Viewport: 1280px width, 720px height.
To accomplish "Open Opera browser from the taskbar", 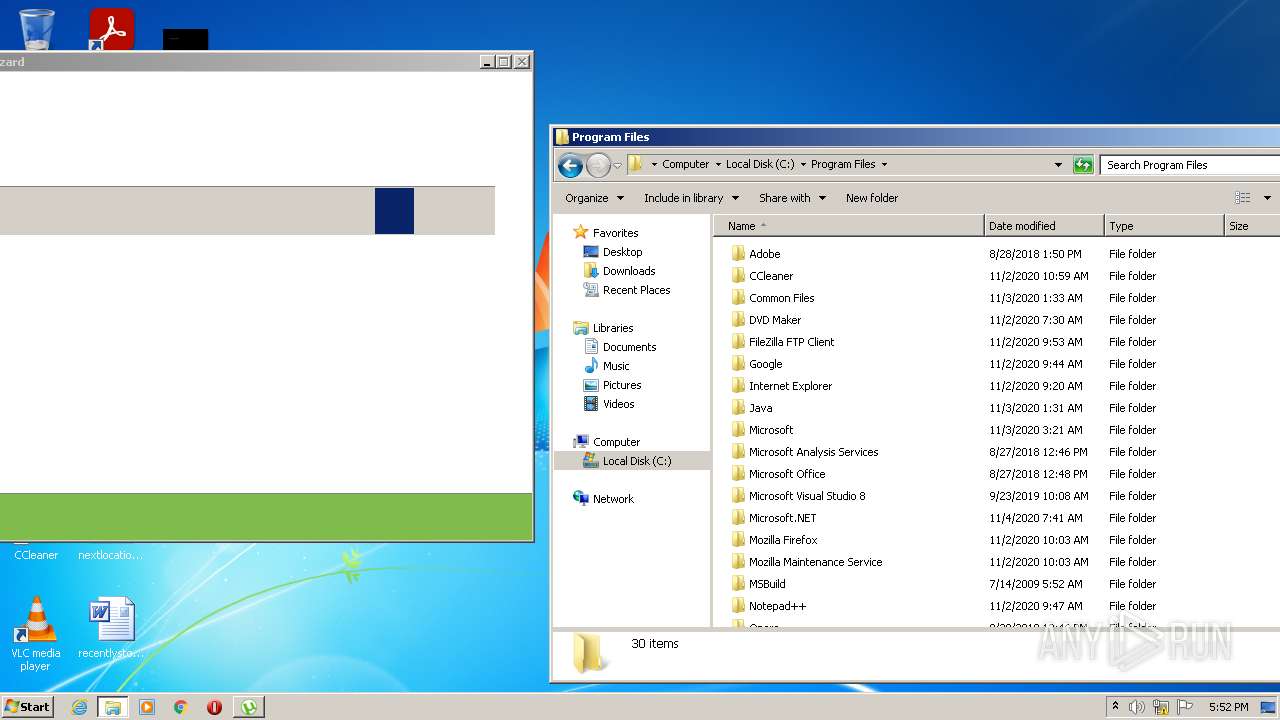I will 214,707.
